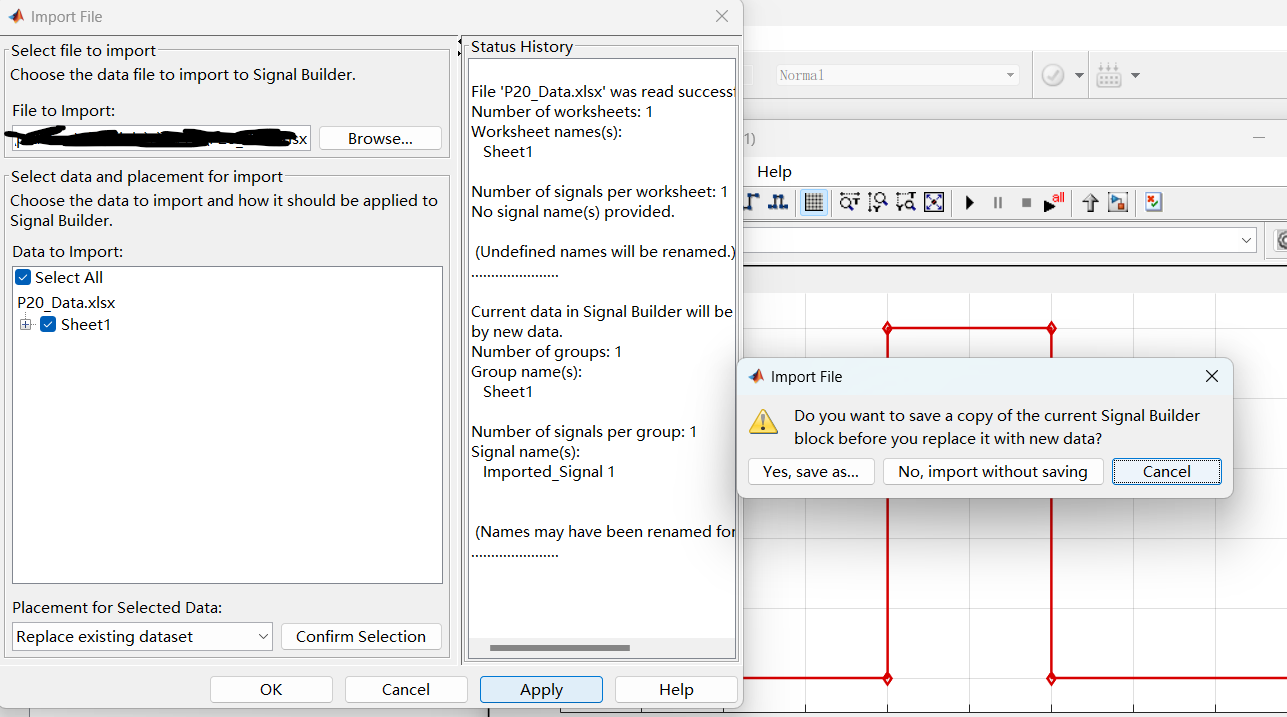Image resolution: width=1287 pixels, height=717 pixels.
Task: Click the stop simulation icon
Action: [1026, 203]
